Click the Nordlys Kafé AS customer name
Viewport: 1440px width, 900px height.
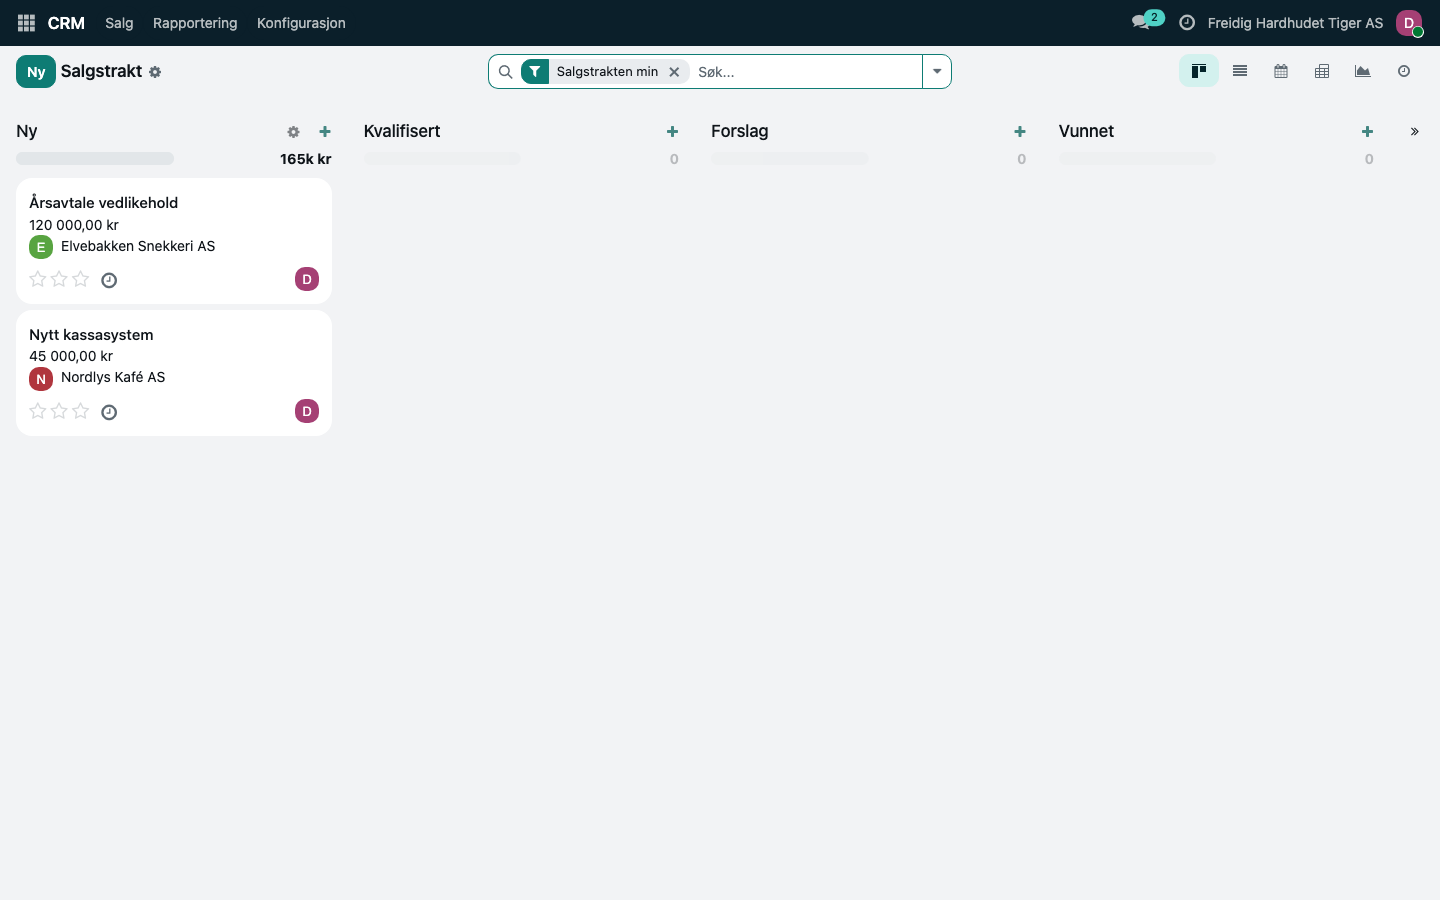click(113, 377)
